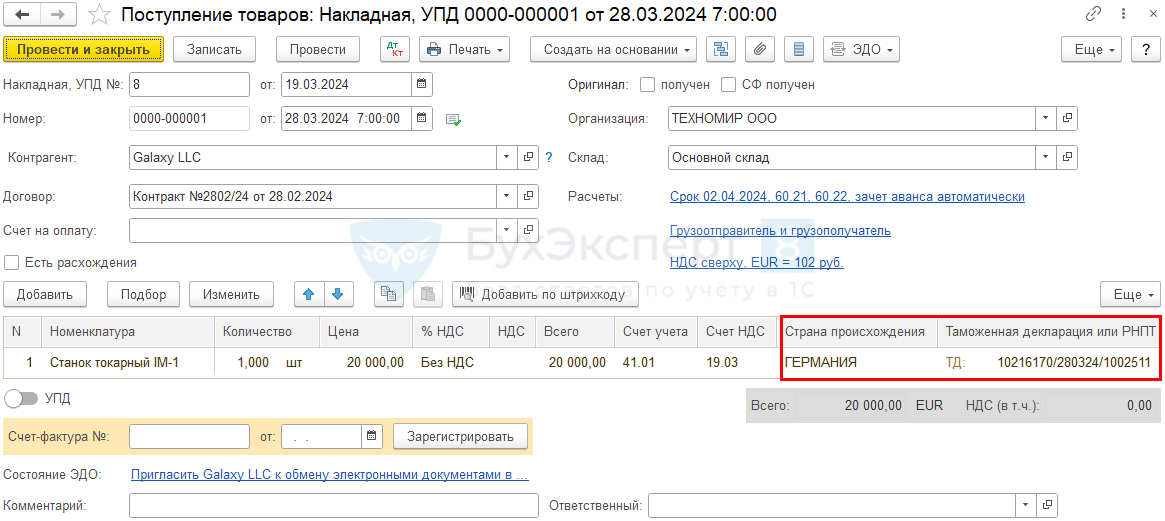Screen dimensions: 1165x521
Task: Tick the Есть расхождения checkbox
Action: 12,263
